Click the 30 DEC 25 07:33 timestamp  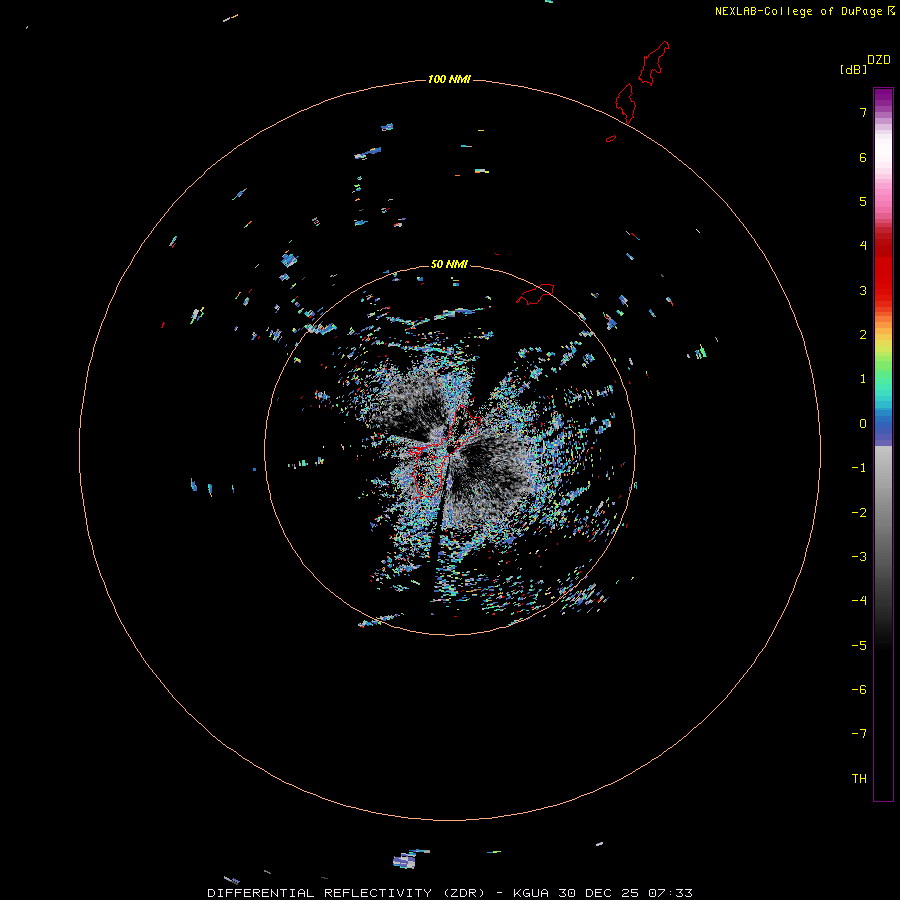point(626,893)
